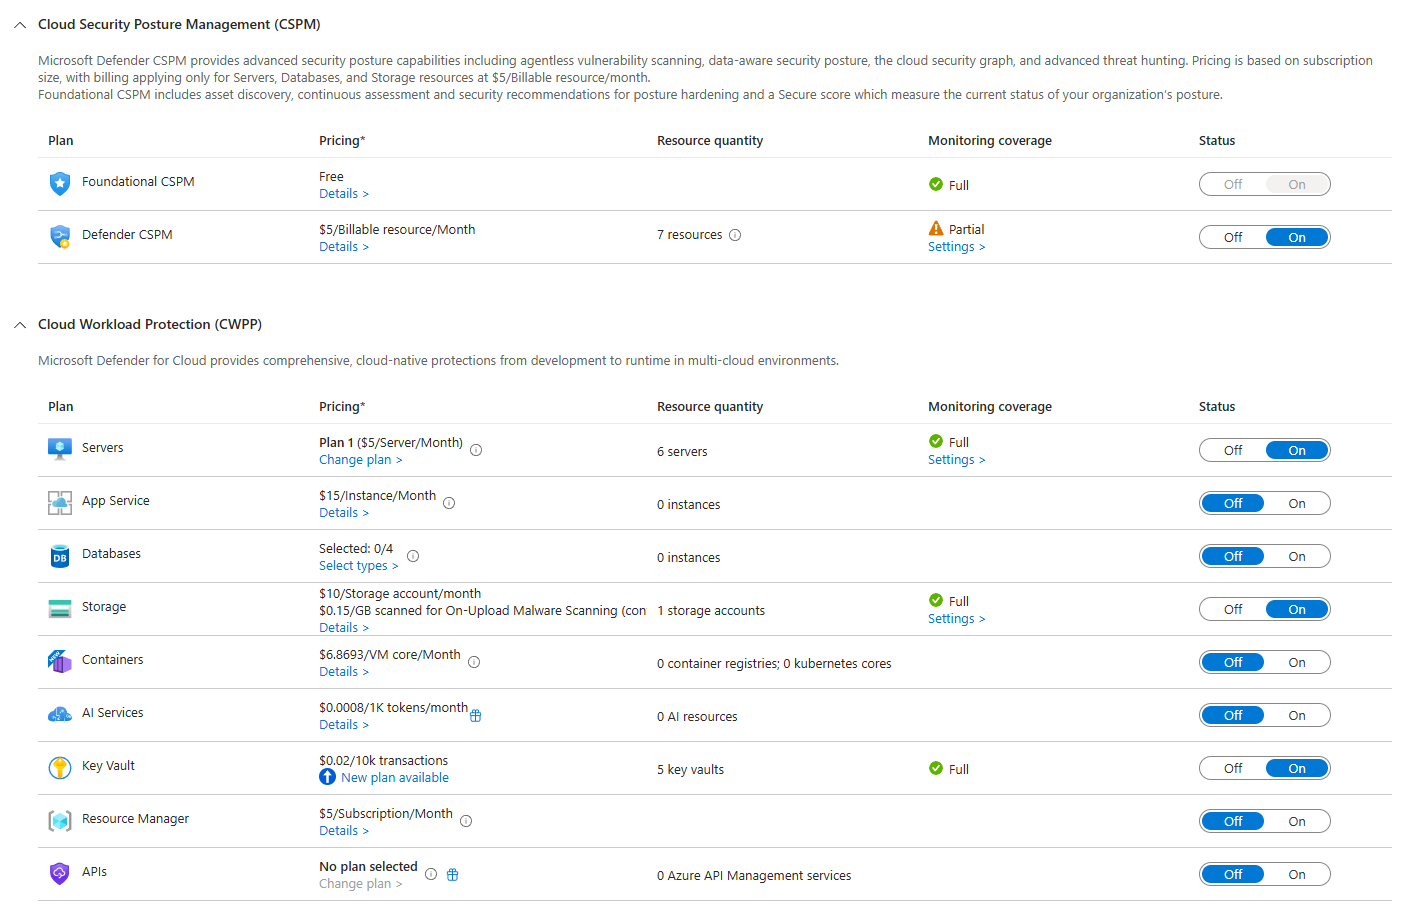The image size is (1418, 910).
Task: Turn on the App Service plan
Action: point(1296,504)
